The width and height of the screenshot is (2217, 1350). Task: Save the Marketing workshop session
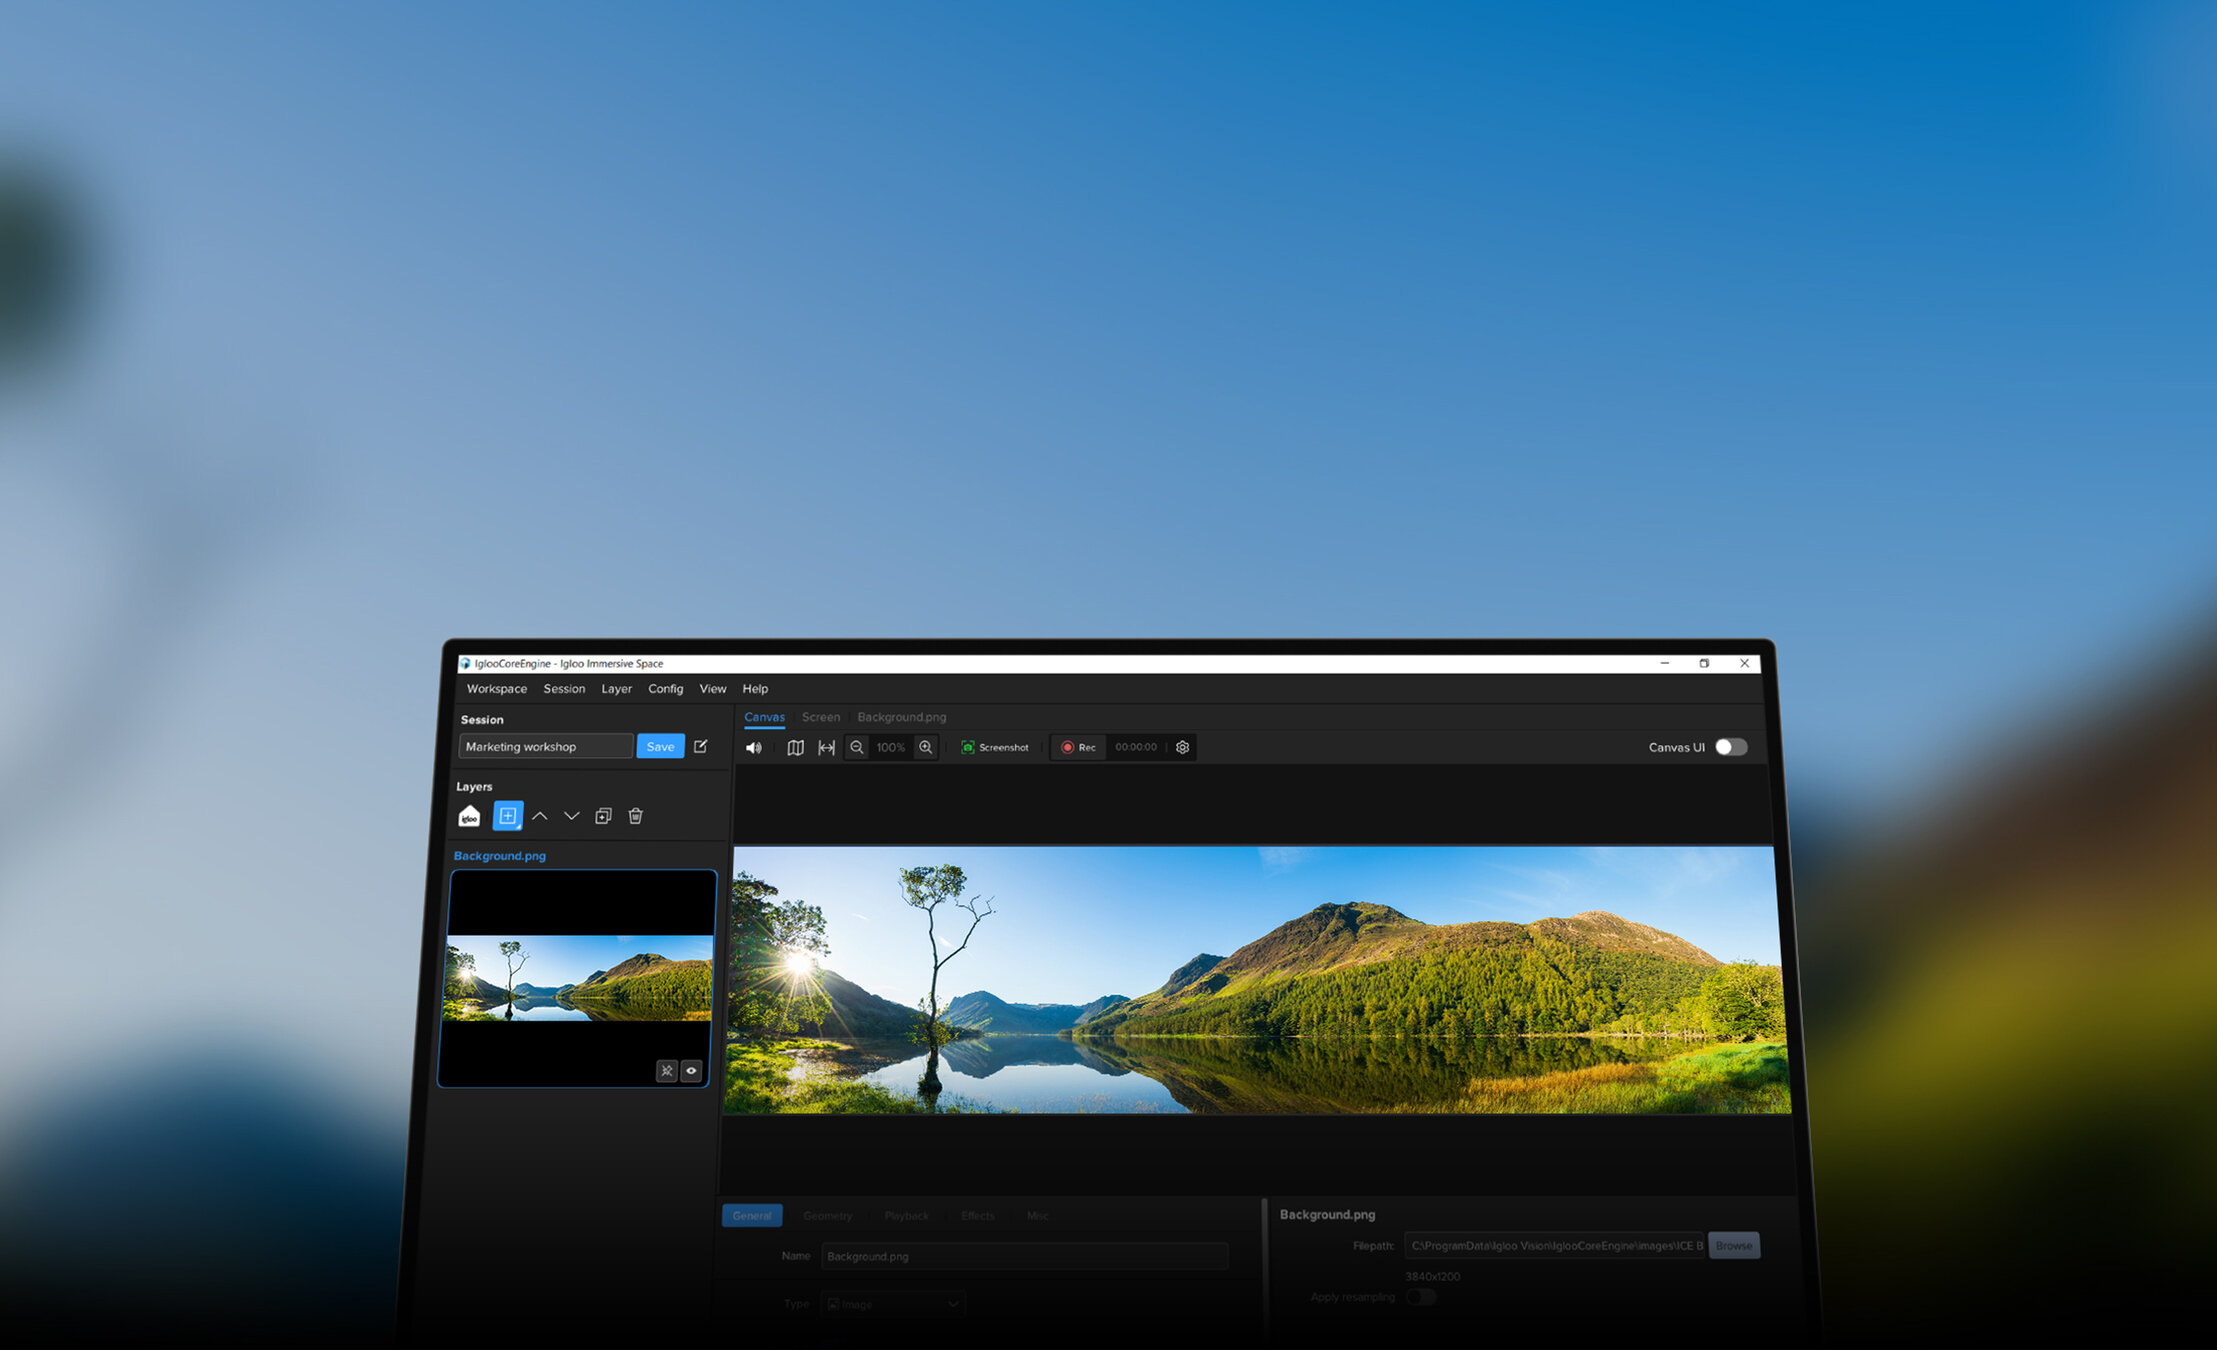click(660, 746)
